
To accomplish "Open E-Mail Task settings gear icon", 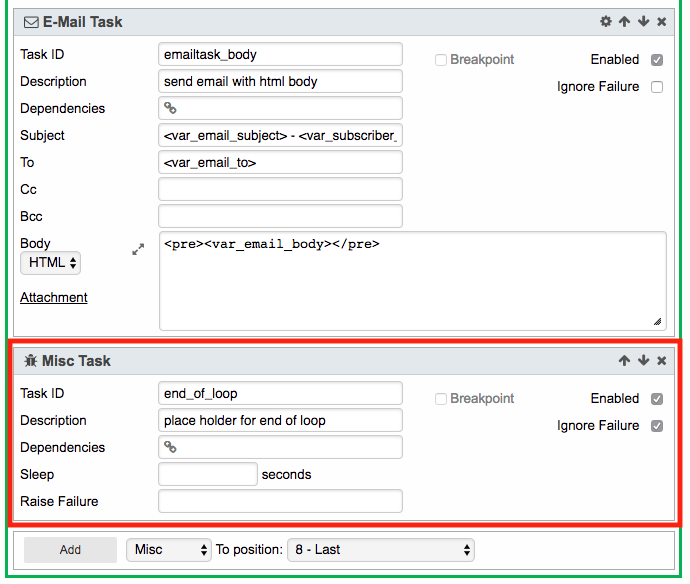I will coord(606,21).
